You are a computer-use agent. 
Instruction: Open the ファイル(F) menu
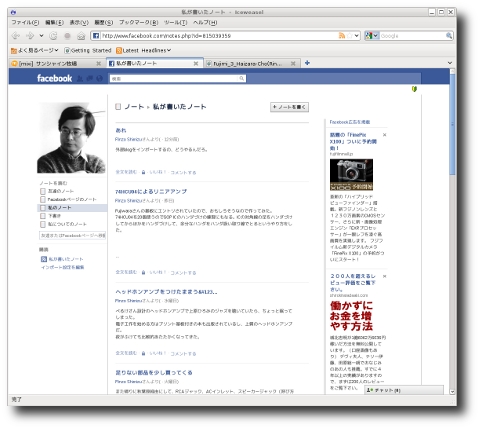[x=25, y=22]
